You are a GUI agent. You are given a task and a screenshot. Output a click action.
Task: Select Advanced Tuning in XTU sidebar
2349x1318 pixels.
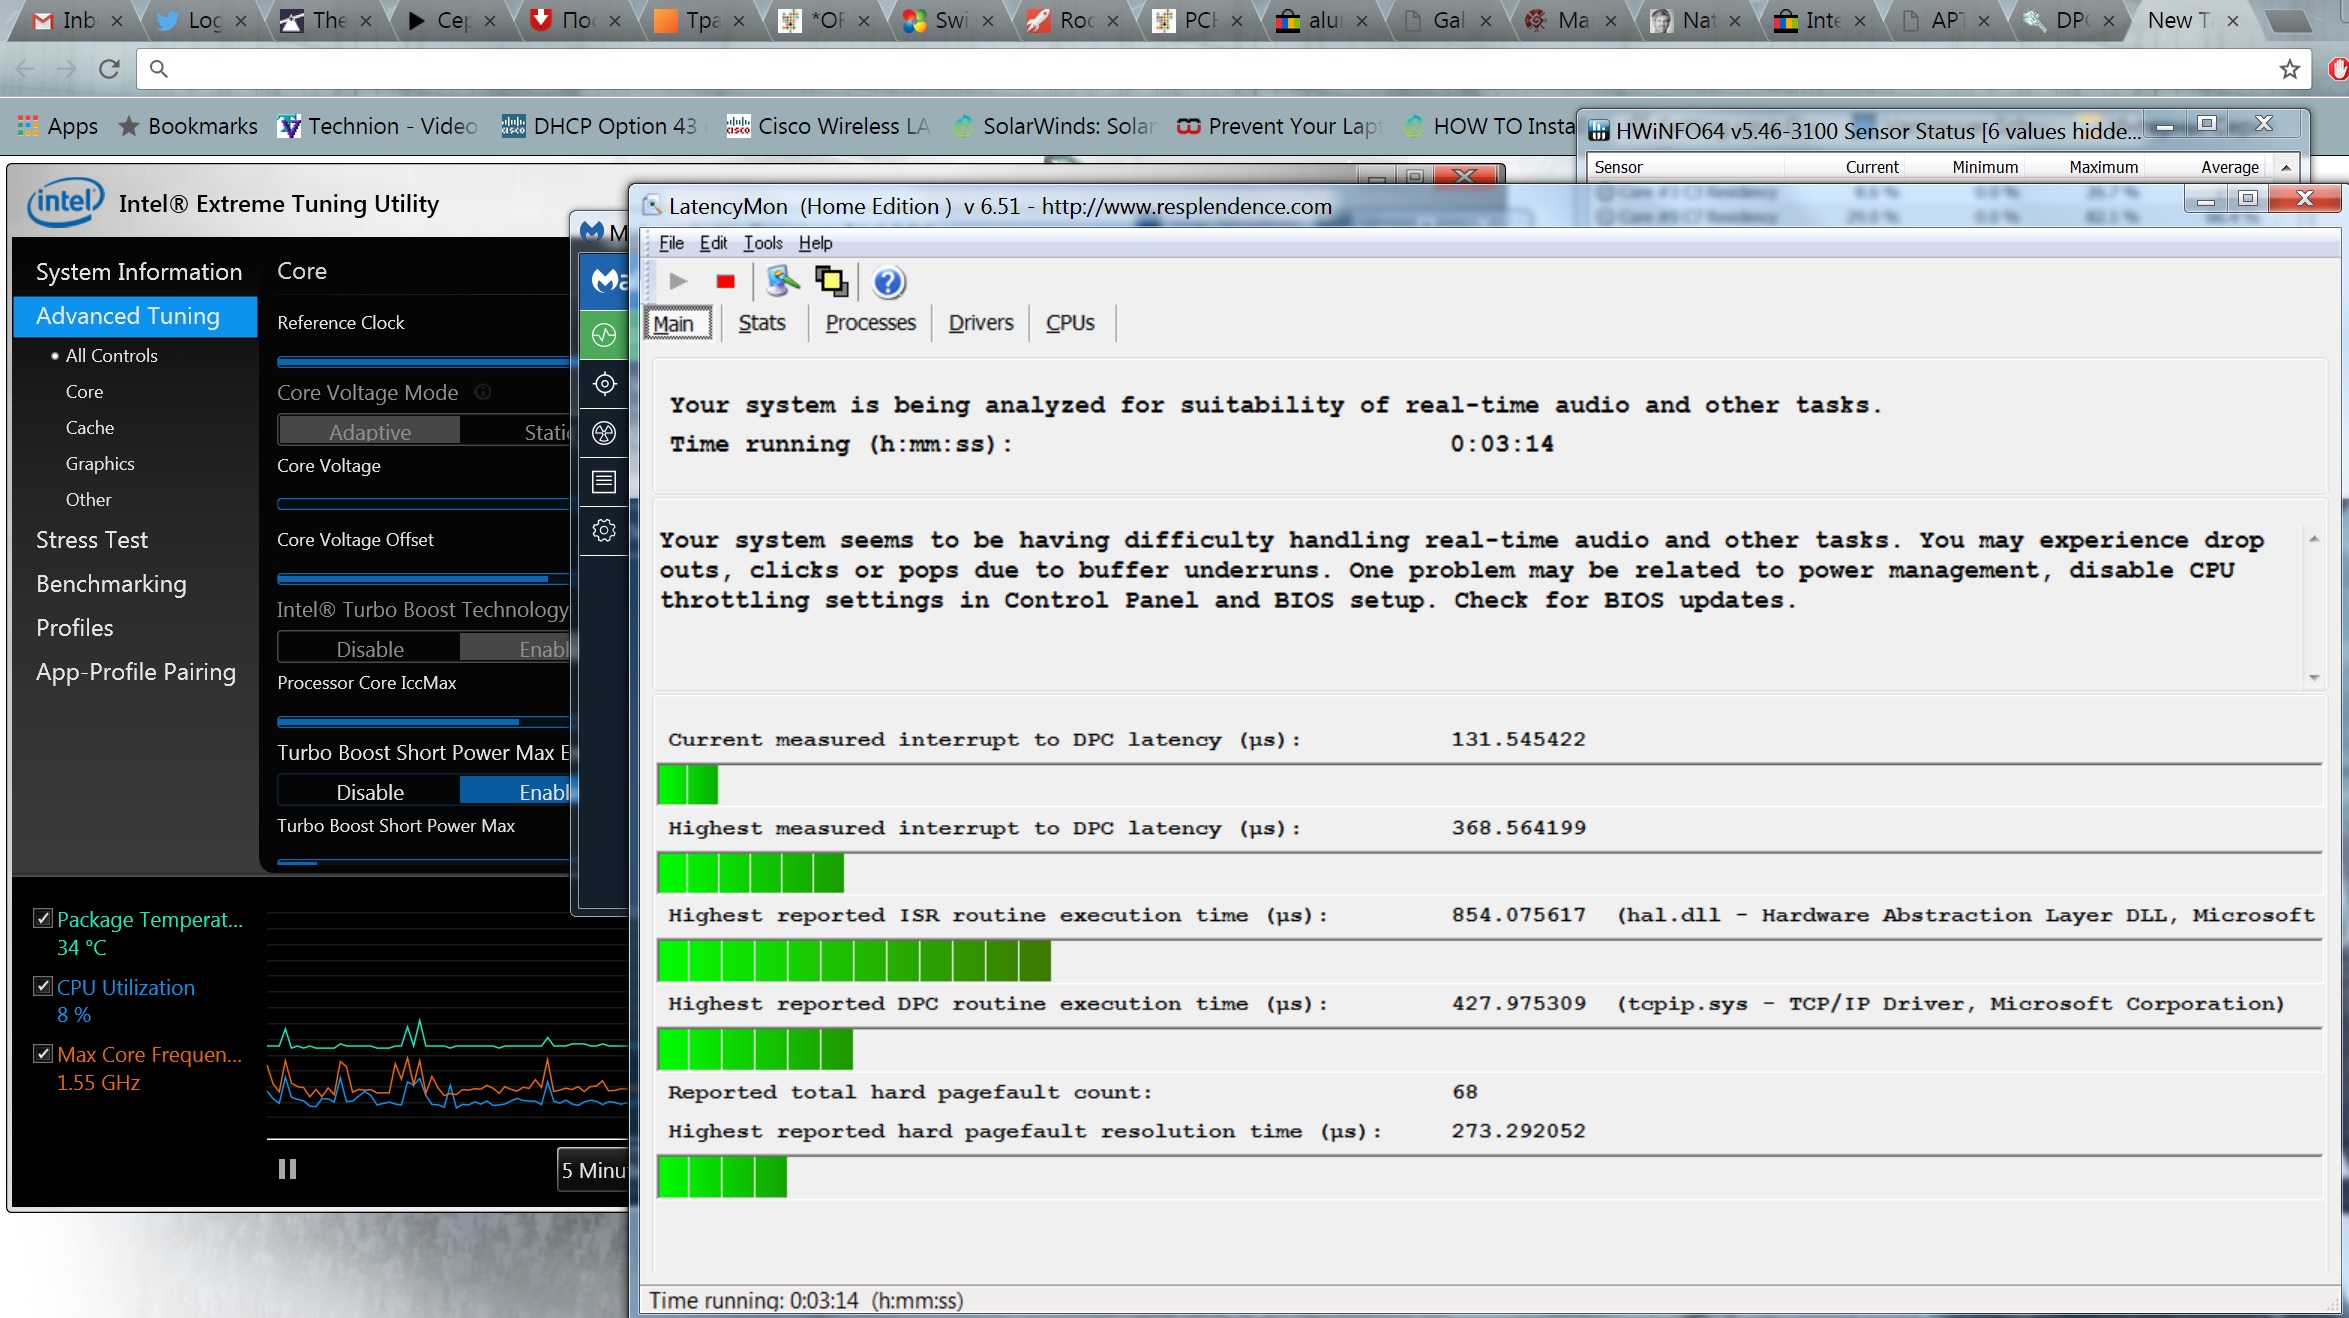click(x=136, y=316)
